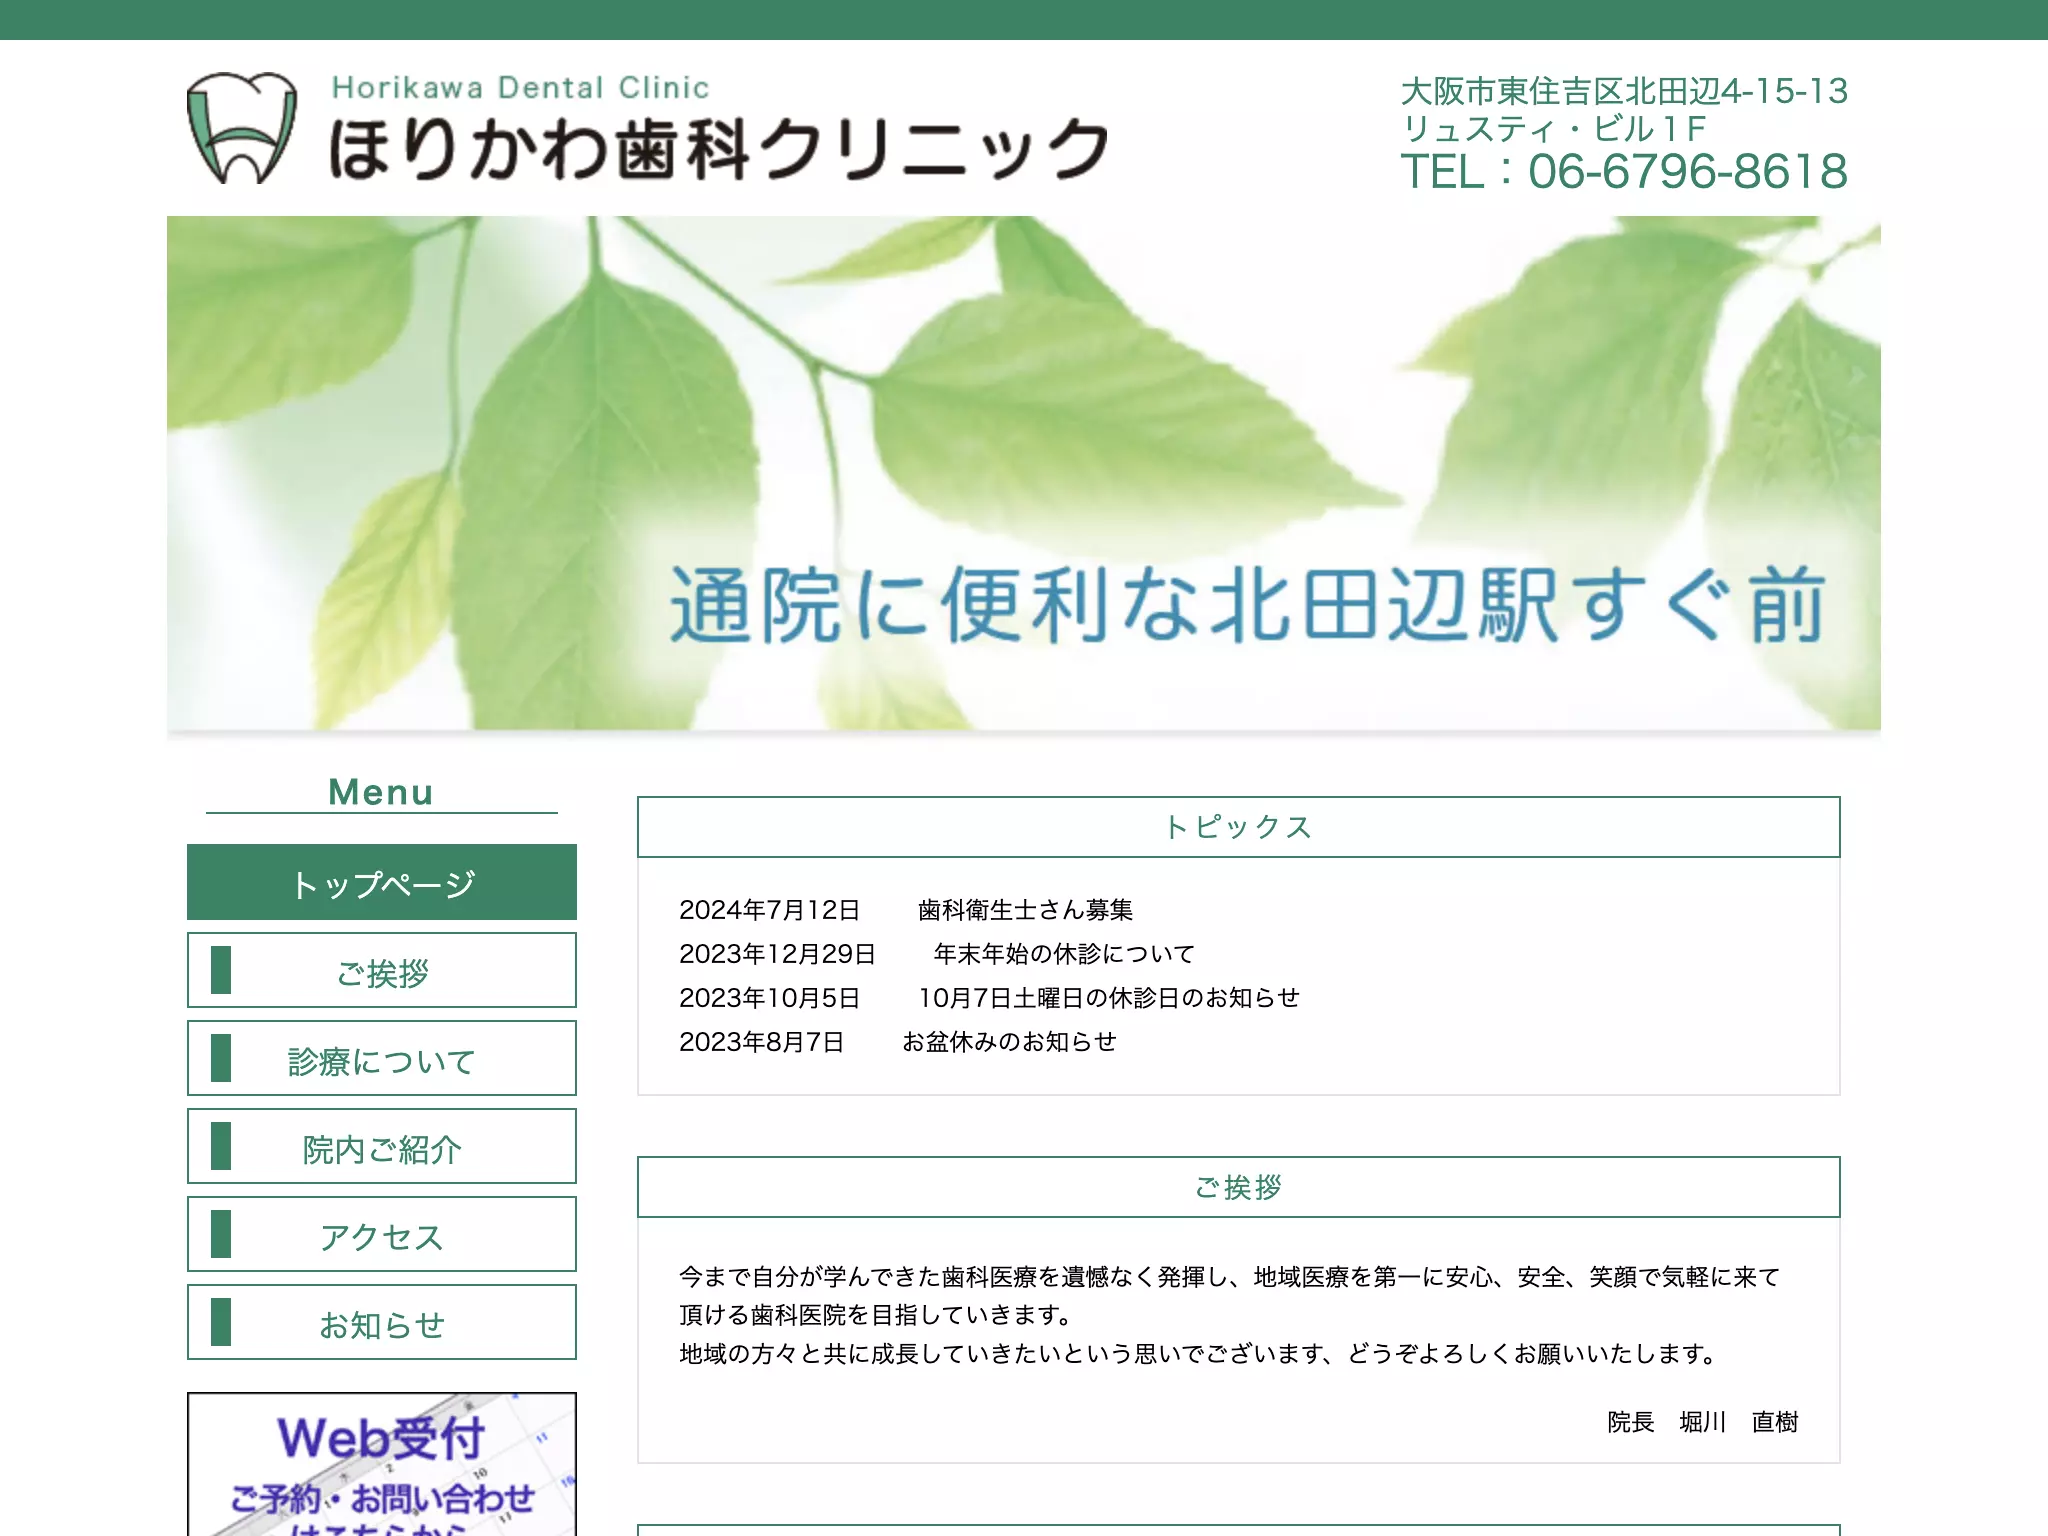Click the 院長 堀川 直樹 signature

pos(1703,1422)
